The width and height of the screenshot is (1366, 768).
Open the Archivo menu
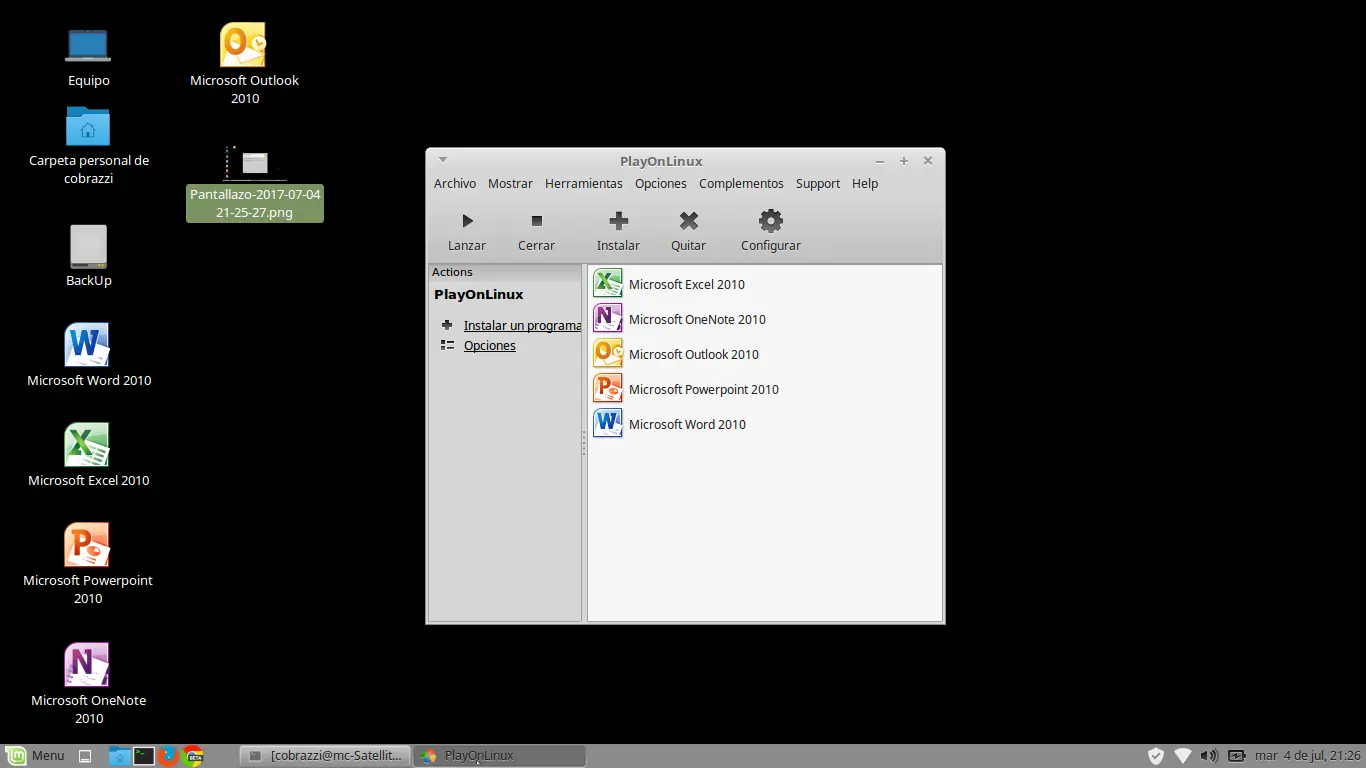tap(455, 183)
